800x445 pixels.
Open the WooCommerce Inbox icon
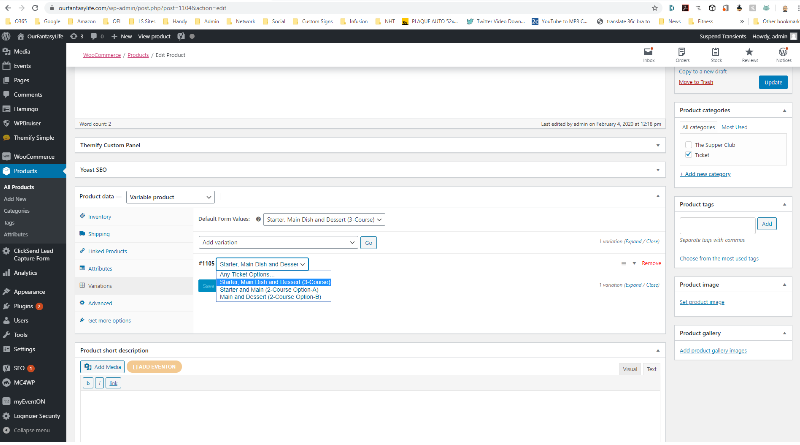(649, 55)
